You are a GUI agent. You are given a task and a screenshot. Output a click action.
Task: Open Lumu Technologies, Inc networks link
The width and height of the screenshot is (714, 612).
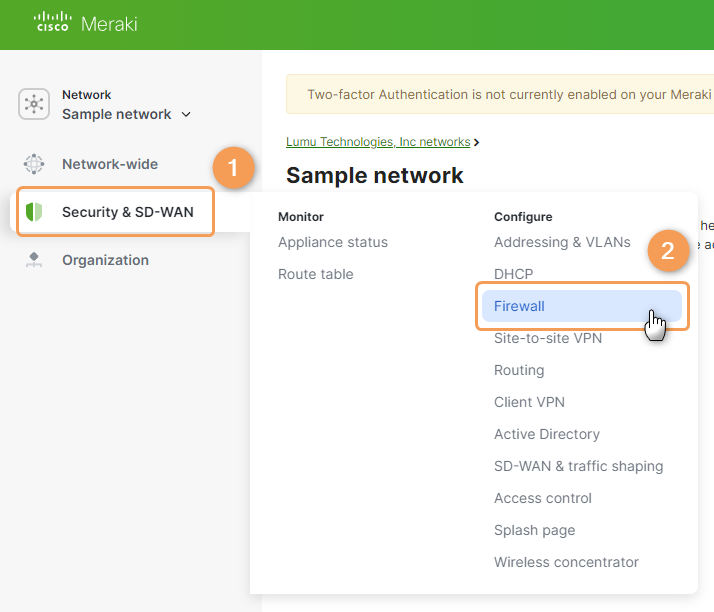378,142
